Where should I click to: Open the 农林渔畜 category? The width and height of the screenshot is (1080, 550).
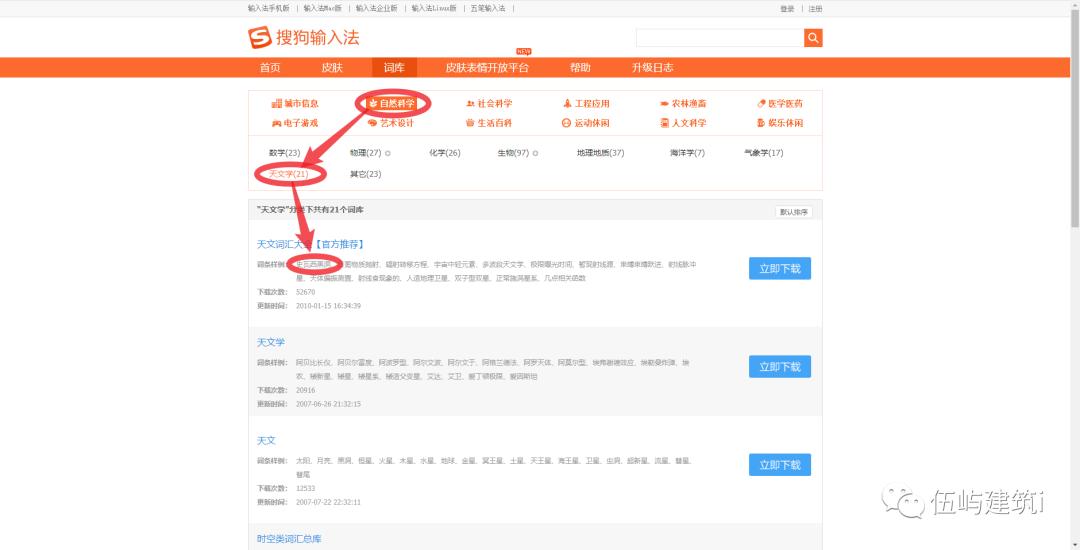[683, 103]
